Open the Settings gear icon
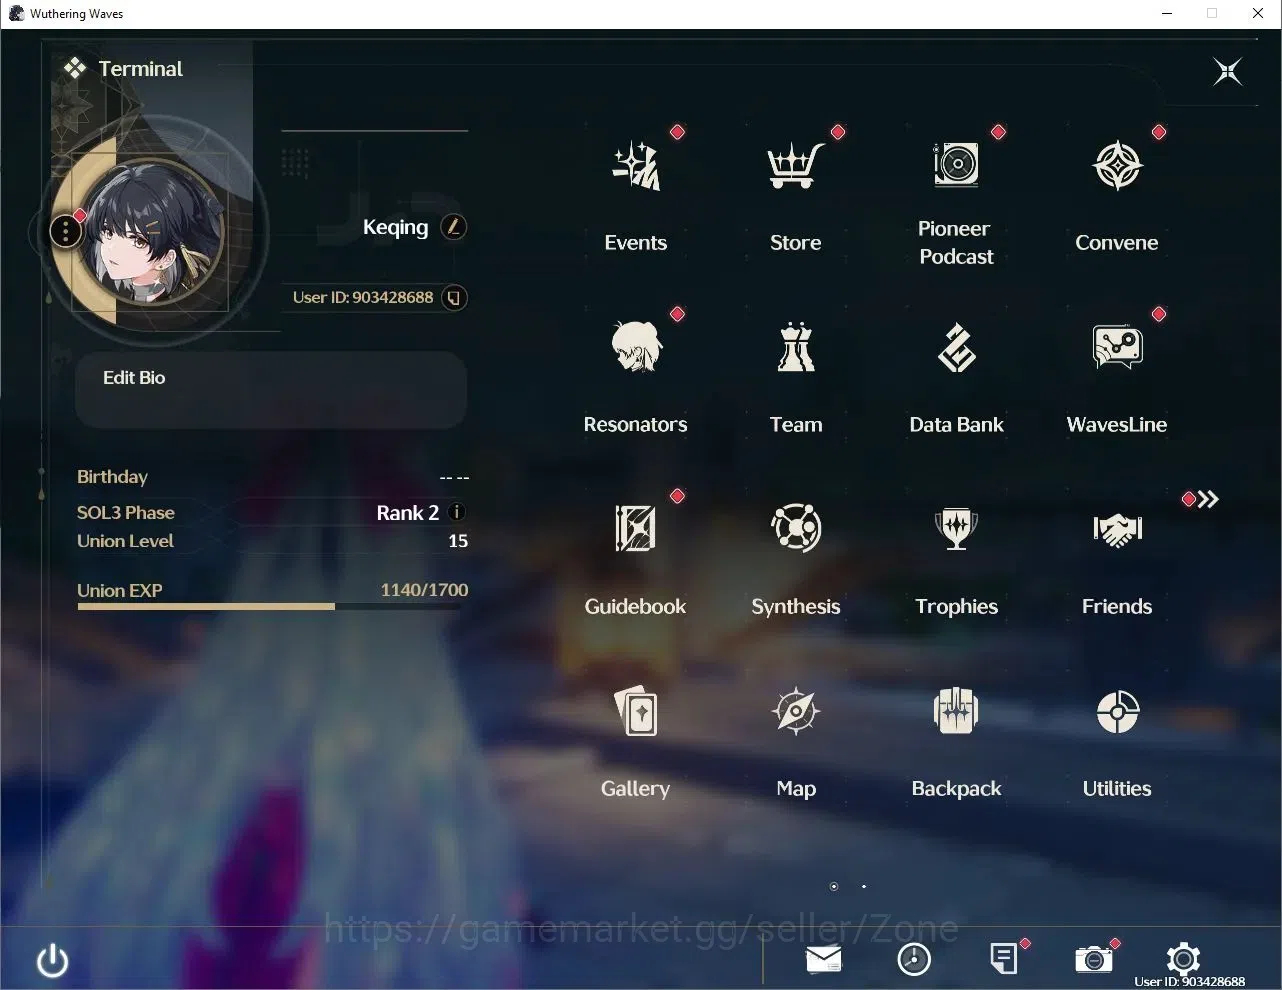Screen dimensions: 1282x990 (x=1183, y=959)
